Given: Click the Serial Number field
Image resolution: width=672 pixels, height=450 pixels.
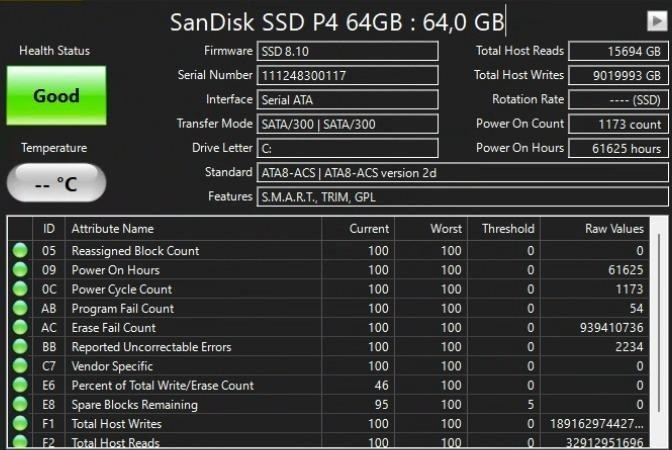Looking at the screenshot, I should coord(348,75).
